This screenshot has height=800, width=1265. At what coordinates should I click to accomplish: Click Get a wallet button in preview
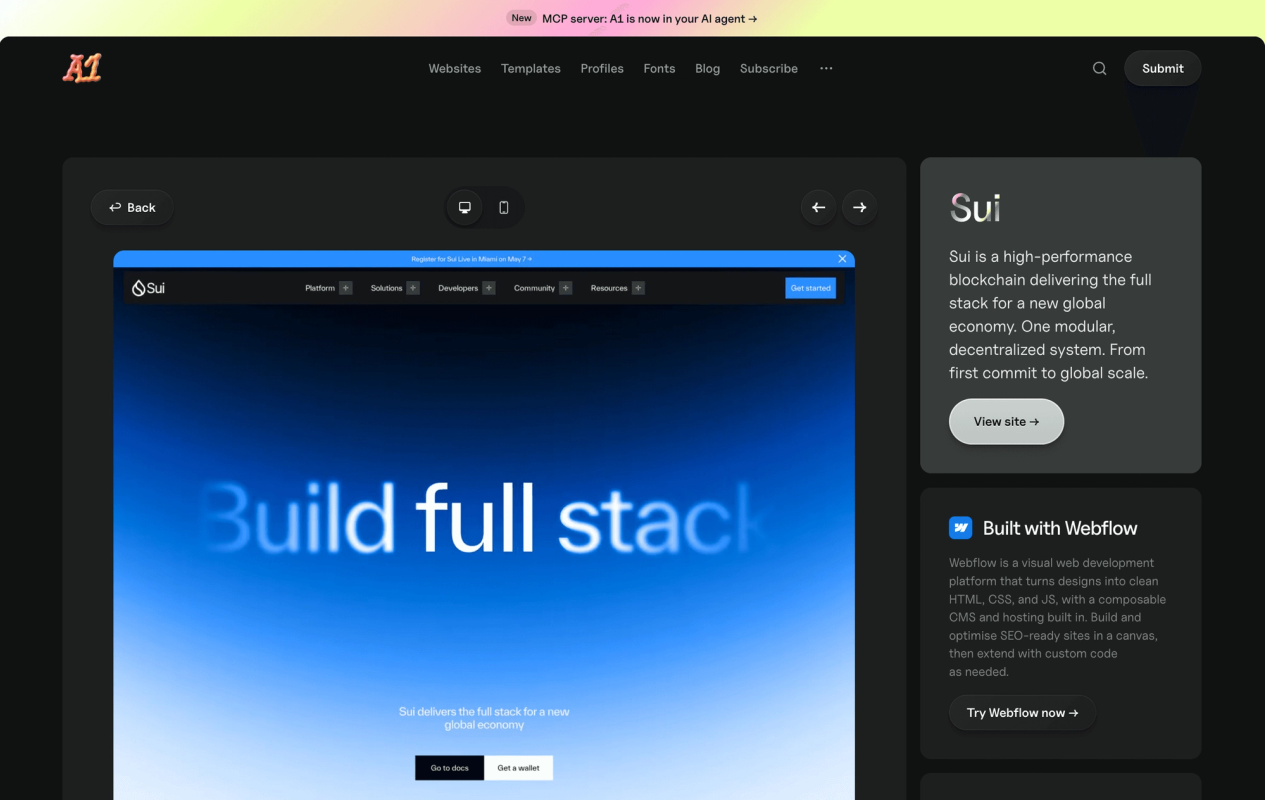518,768
